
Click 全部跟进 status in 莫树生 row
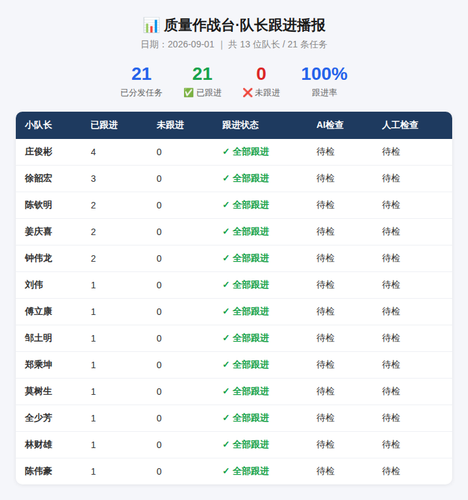[x=246, y=391]
